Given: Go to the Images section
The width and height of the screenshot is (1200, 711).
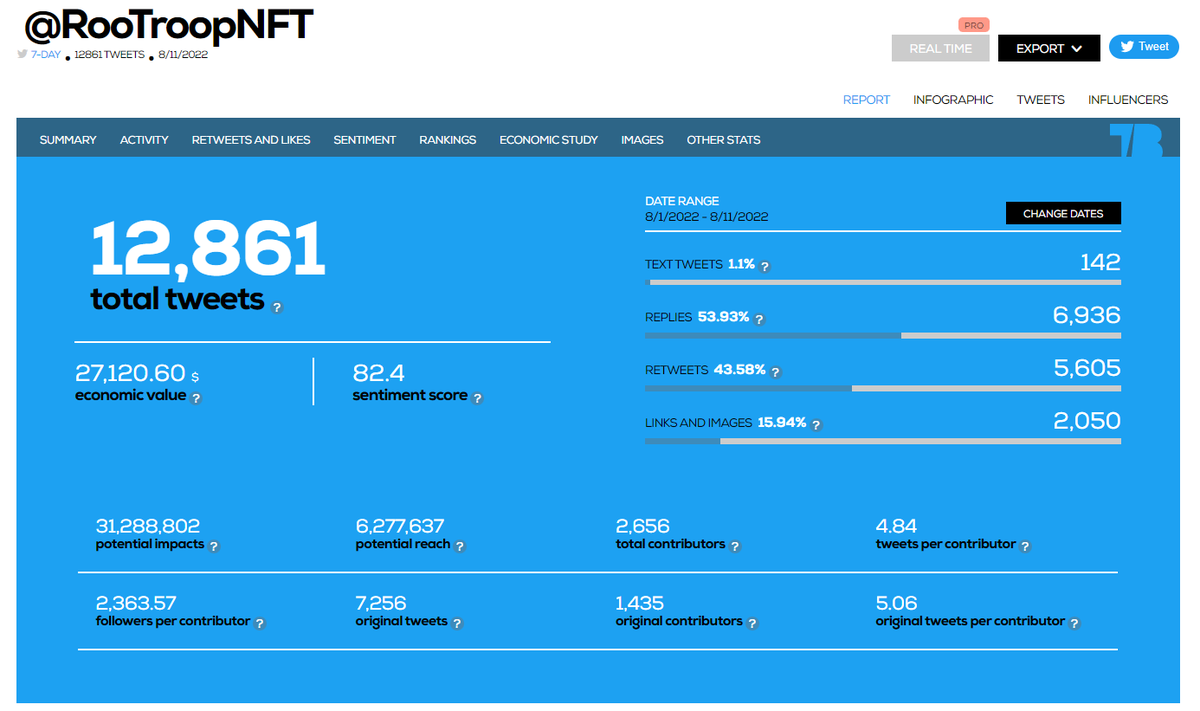Looking at the screenshot, I should (x=642, y=140).
